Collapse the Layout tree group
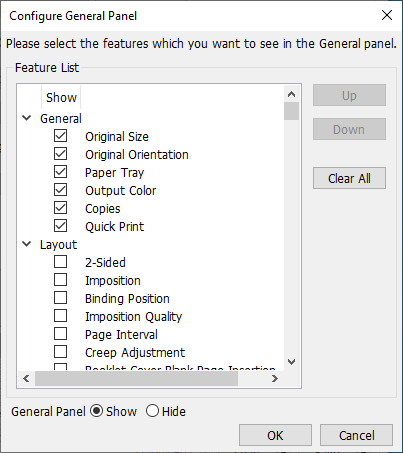The image size is (403, 453). pos(27,244)
